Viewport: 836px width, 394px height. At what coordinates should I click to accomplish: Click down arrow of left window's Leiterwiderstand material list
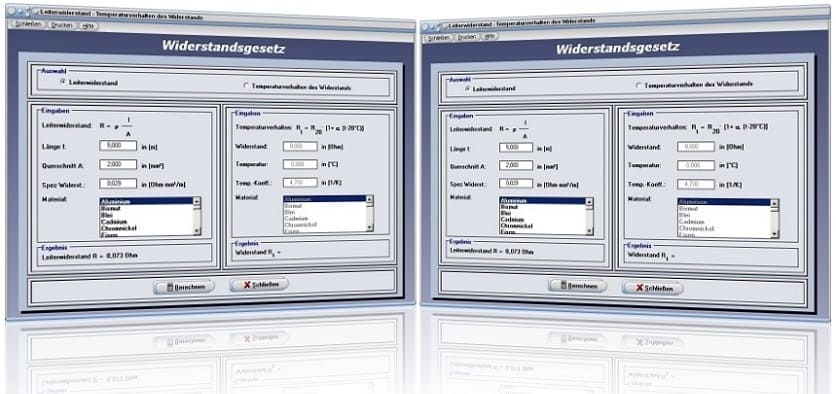tap(197, 230)
